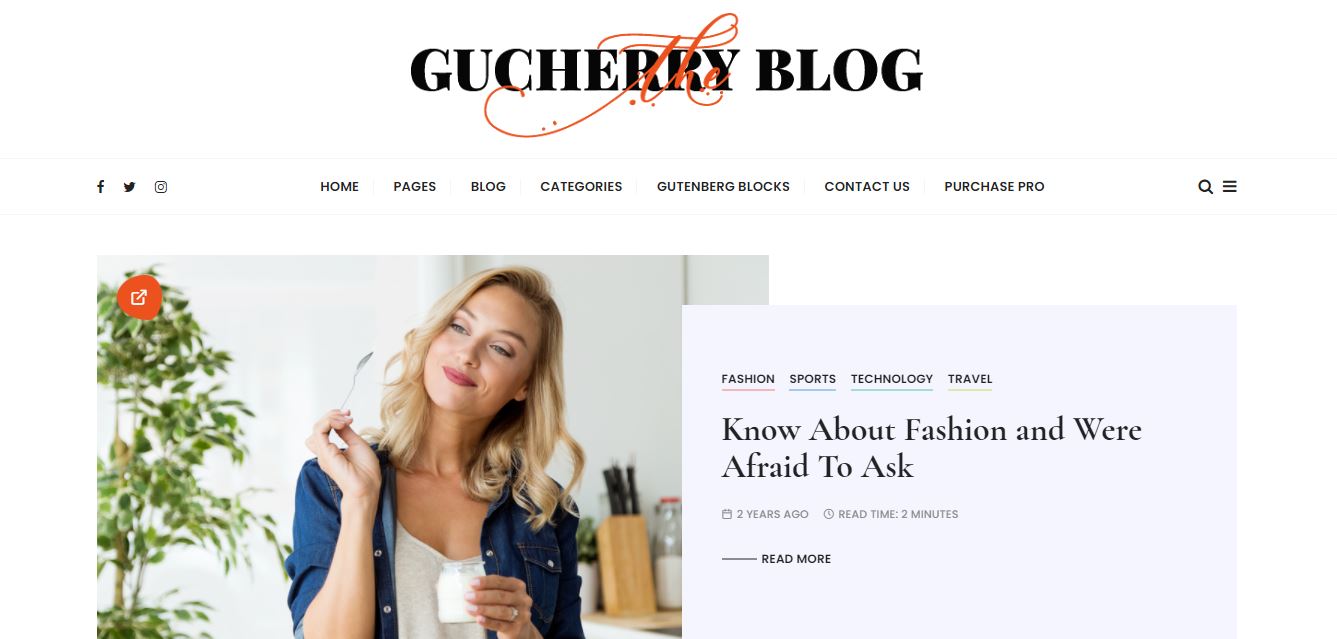
Task: Open the Twitter social icon
Action: 129,187
